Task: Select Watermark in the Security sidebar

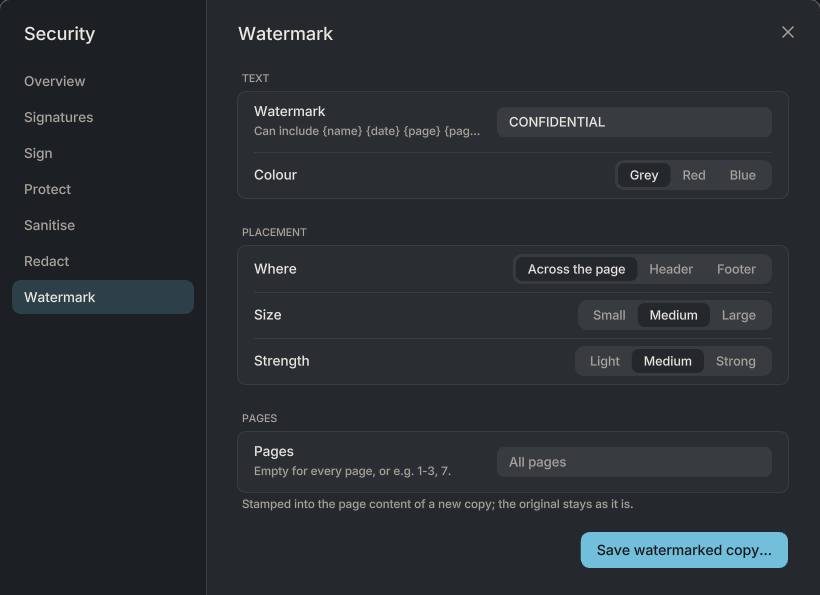Action: click(103, 297)
